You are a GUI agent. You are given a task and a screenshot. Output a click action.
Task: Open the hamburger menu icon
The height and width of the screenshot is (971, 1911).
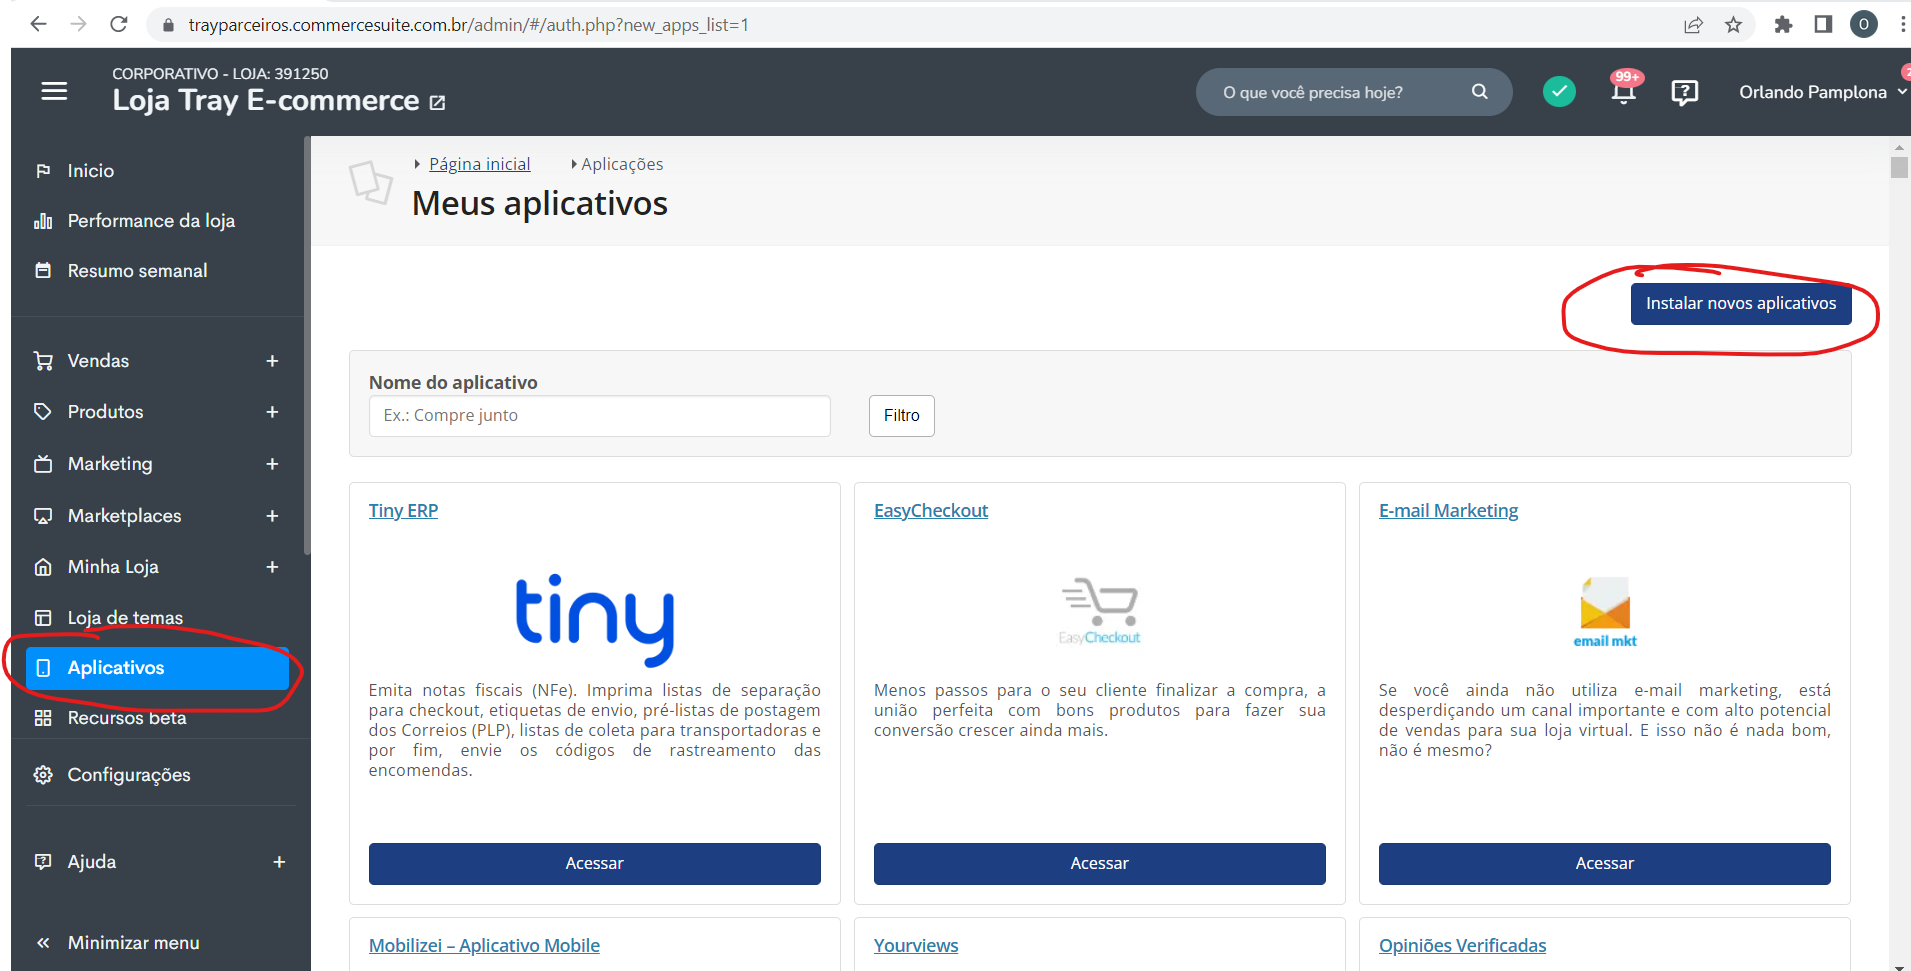coord(54,91)
